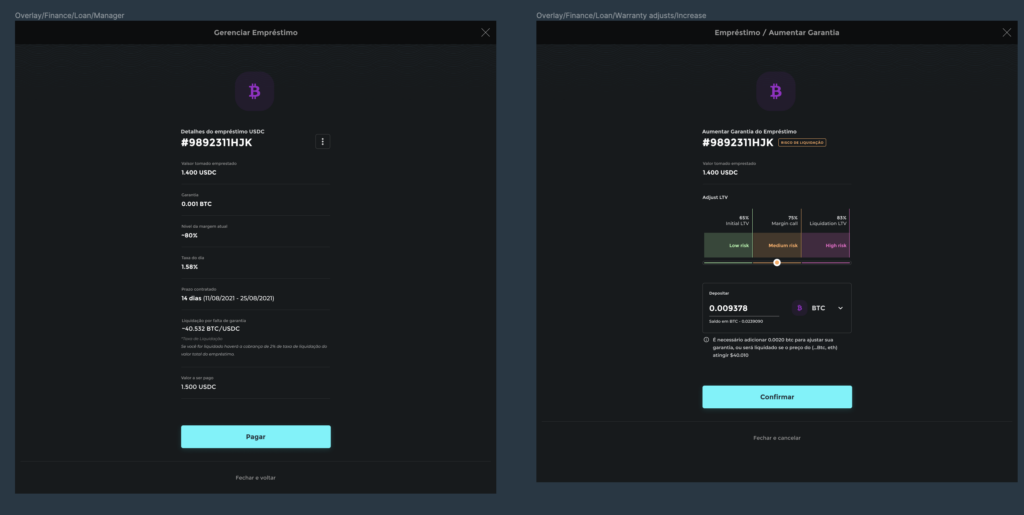The width and height of the screenshot is (1024, 515).
Task: Click the info icon next to the warning text
Action: [706, 340]
